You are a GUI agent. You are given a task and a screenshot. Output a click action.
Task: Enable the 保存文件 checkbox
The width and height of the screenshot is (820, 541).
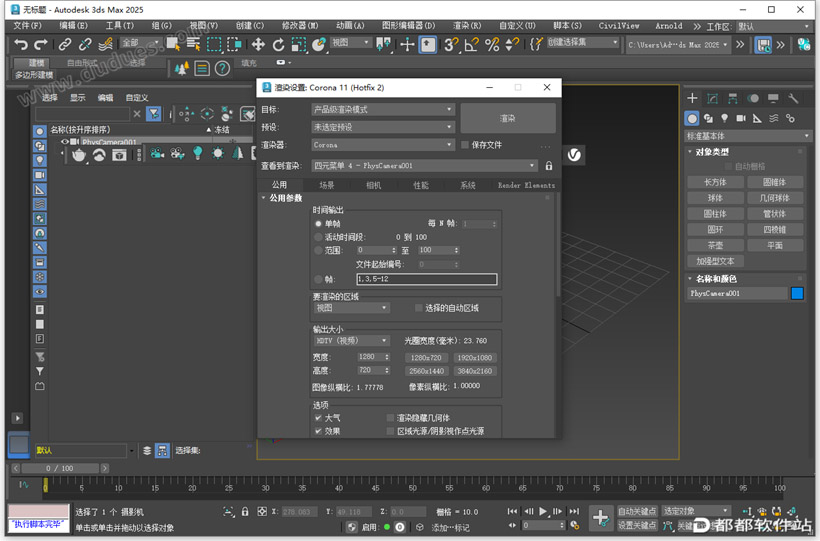click(465, 145)
